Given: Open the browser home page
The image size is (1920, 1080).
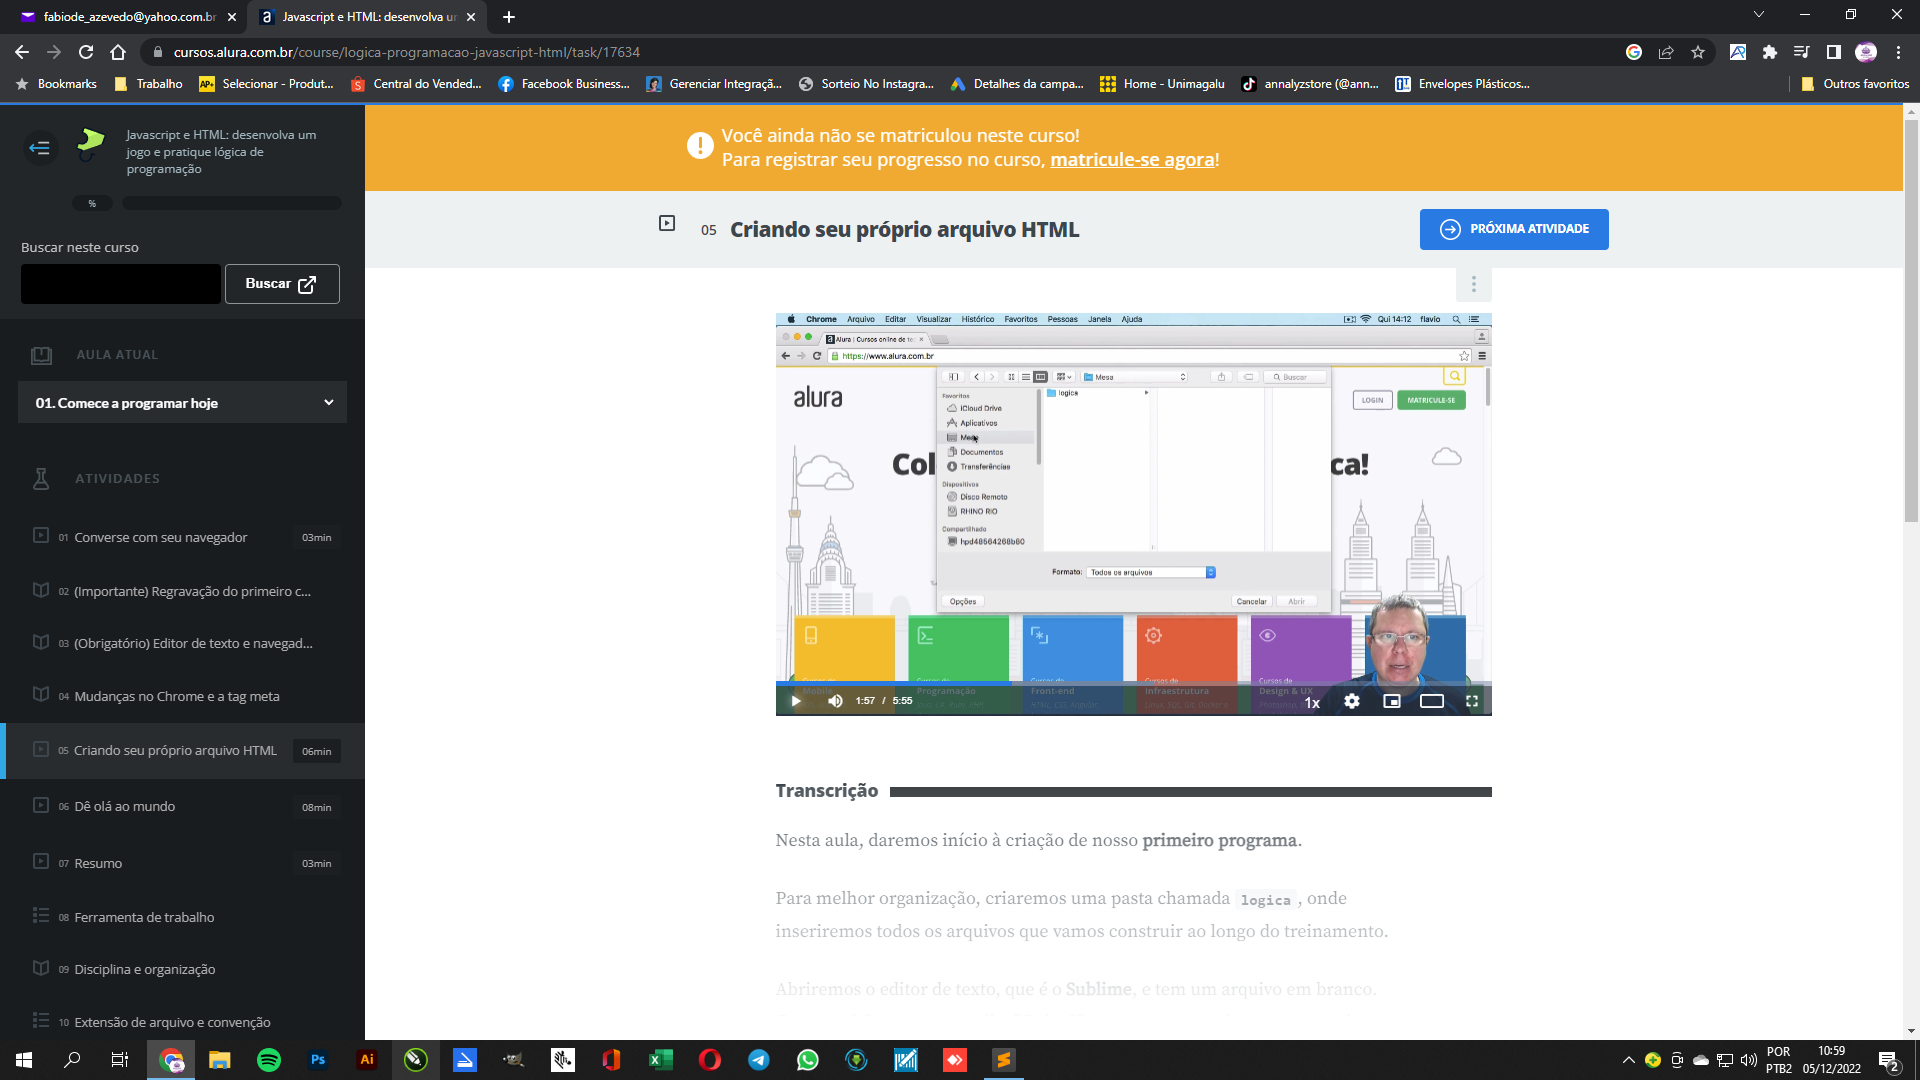Looking at the screenshot, I should (x=118, y=52).
